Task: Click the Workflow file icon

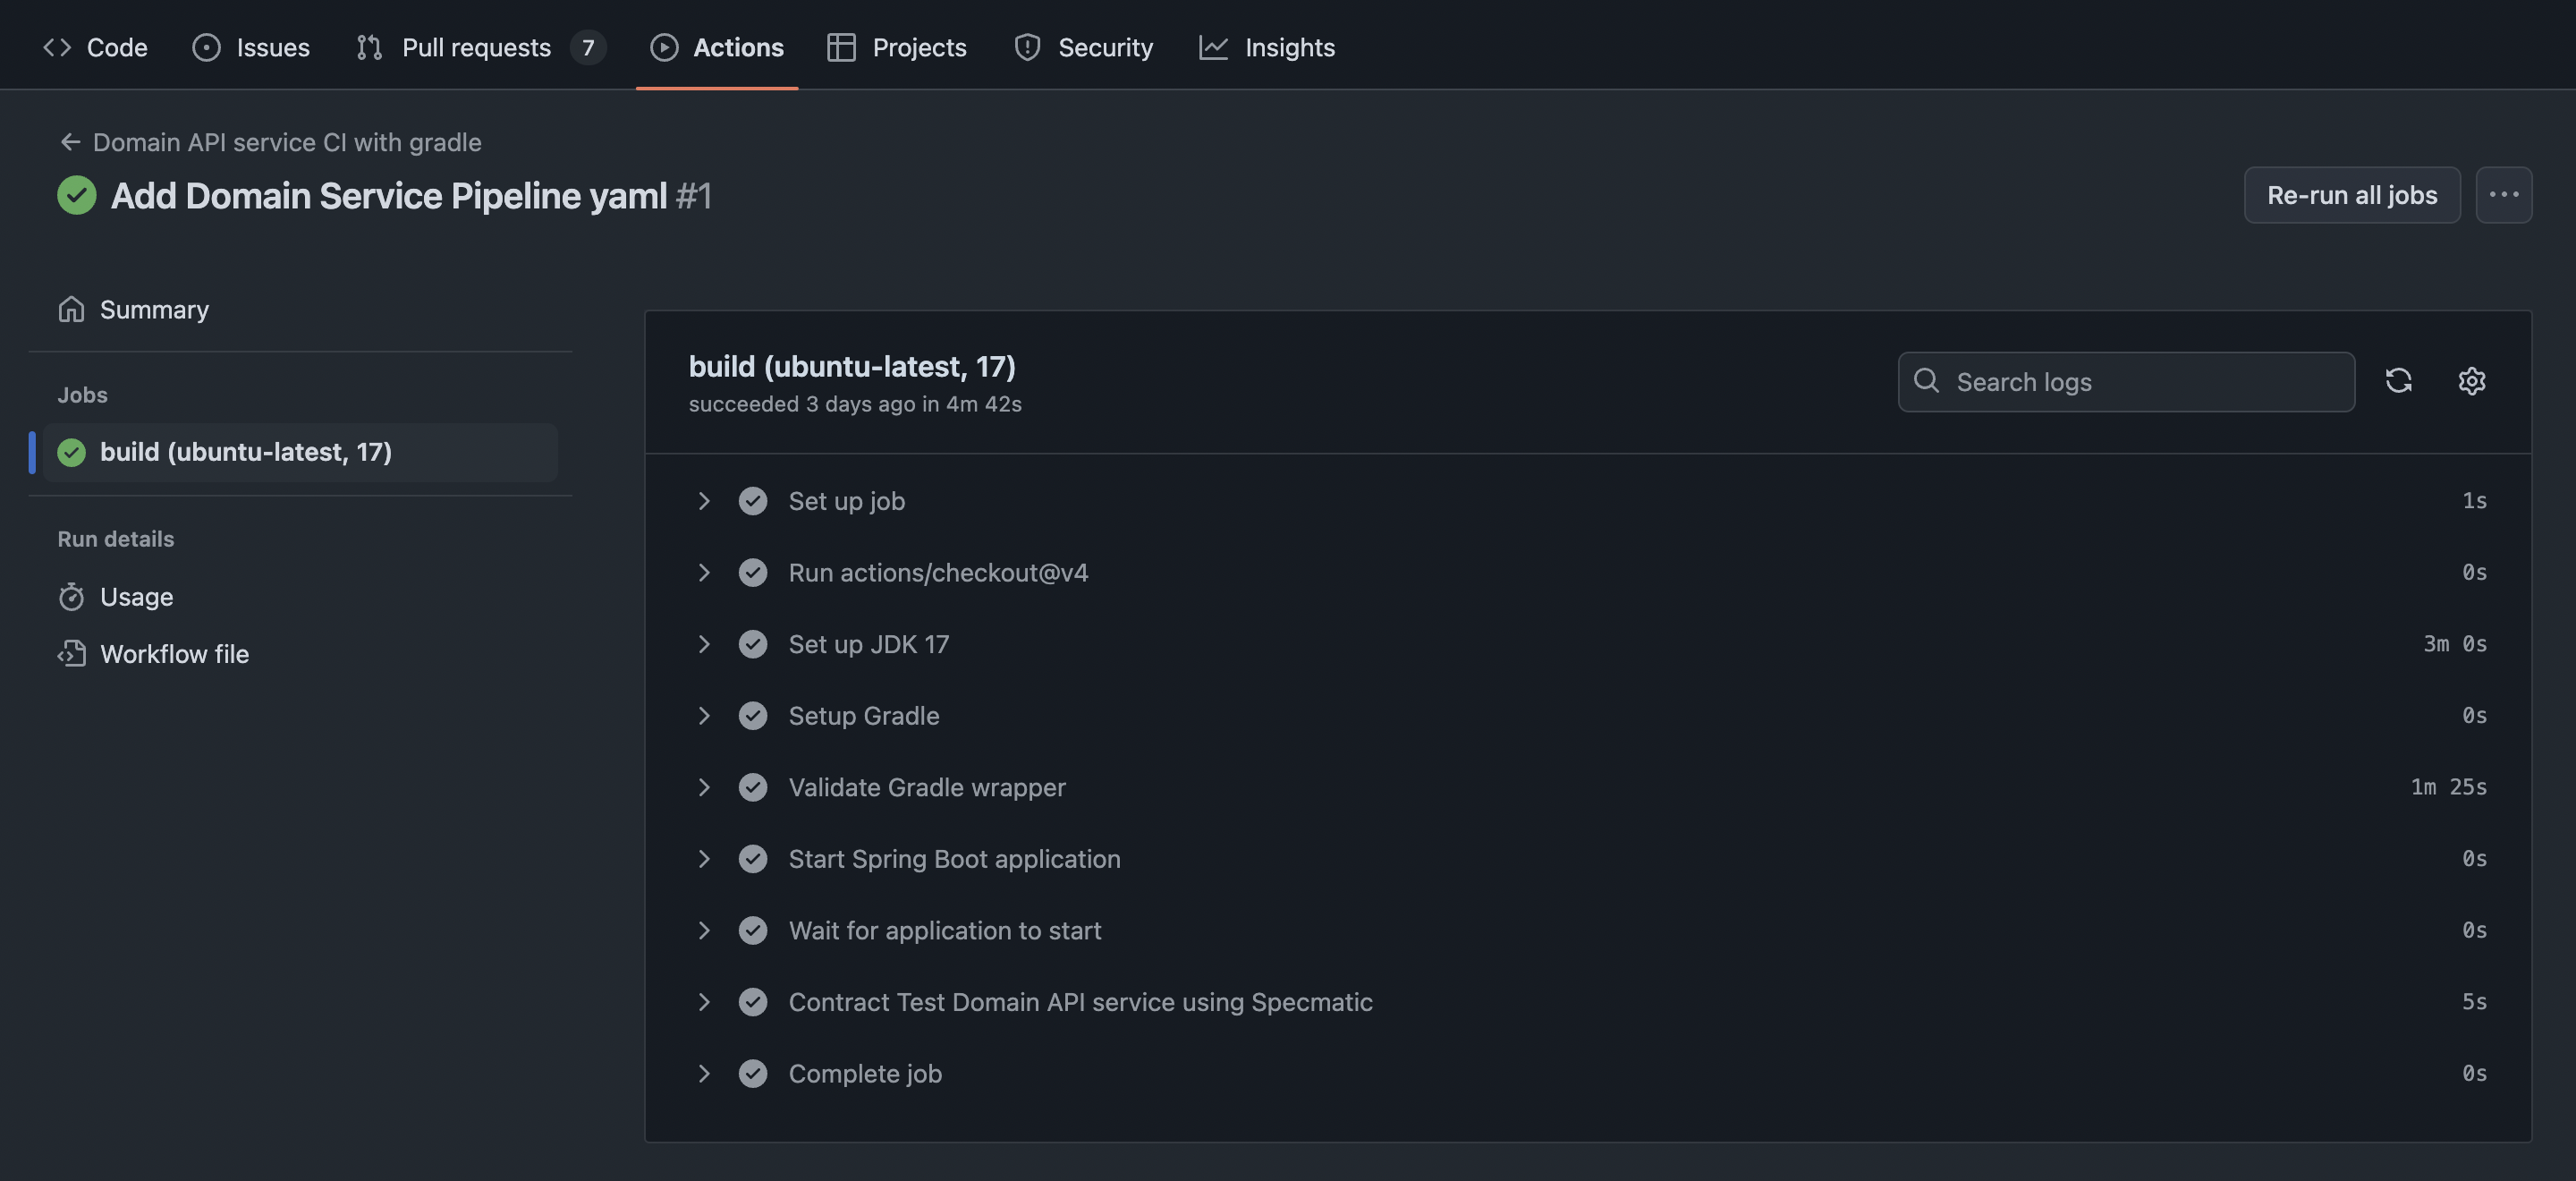Action: [71, 654]
